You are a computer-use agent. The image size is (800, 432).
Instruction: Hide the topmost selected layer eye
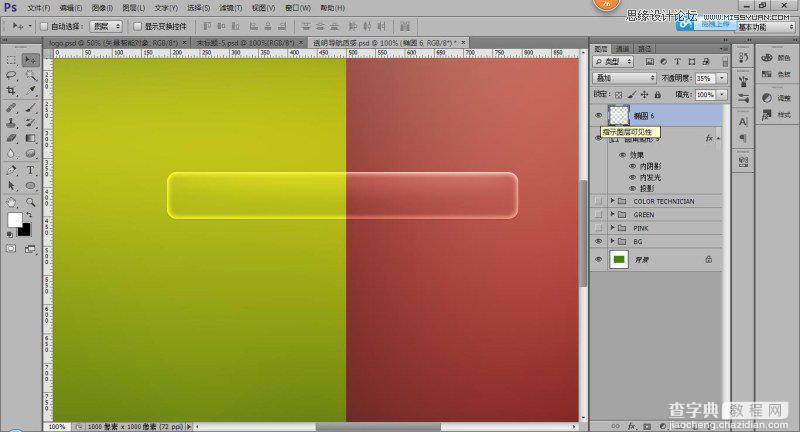[598, 116]
